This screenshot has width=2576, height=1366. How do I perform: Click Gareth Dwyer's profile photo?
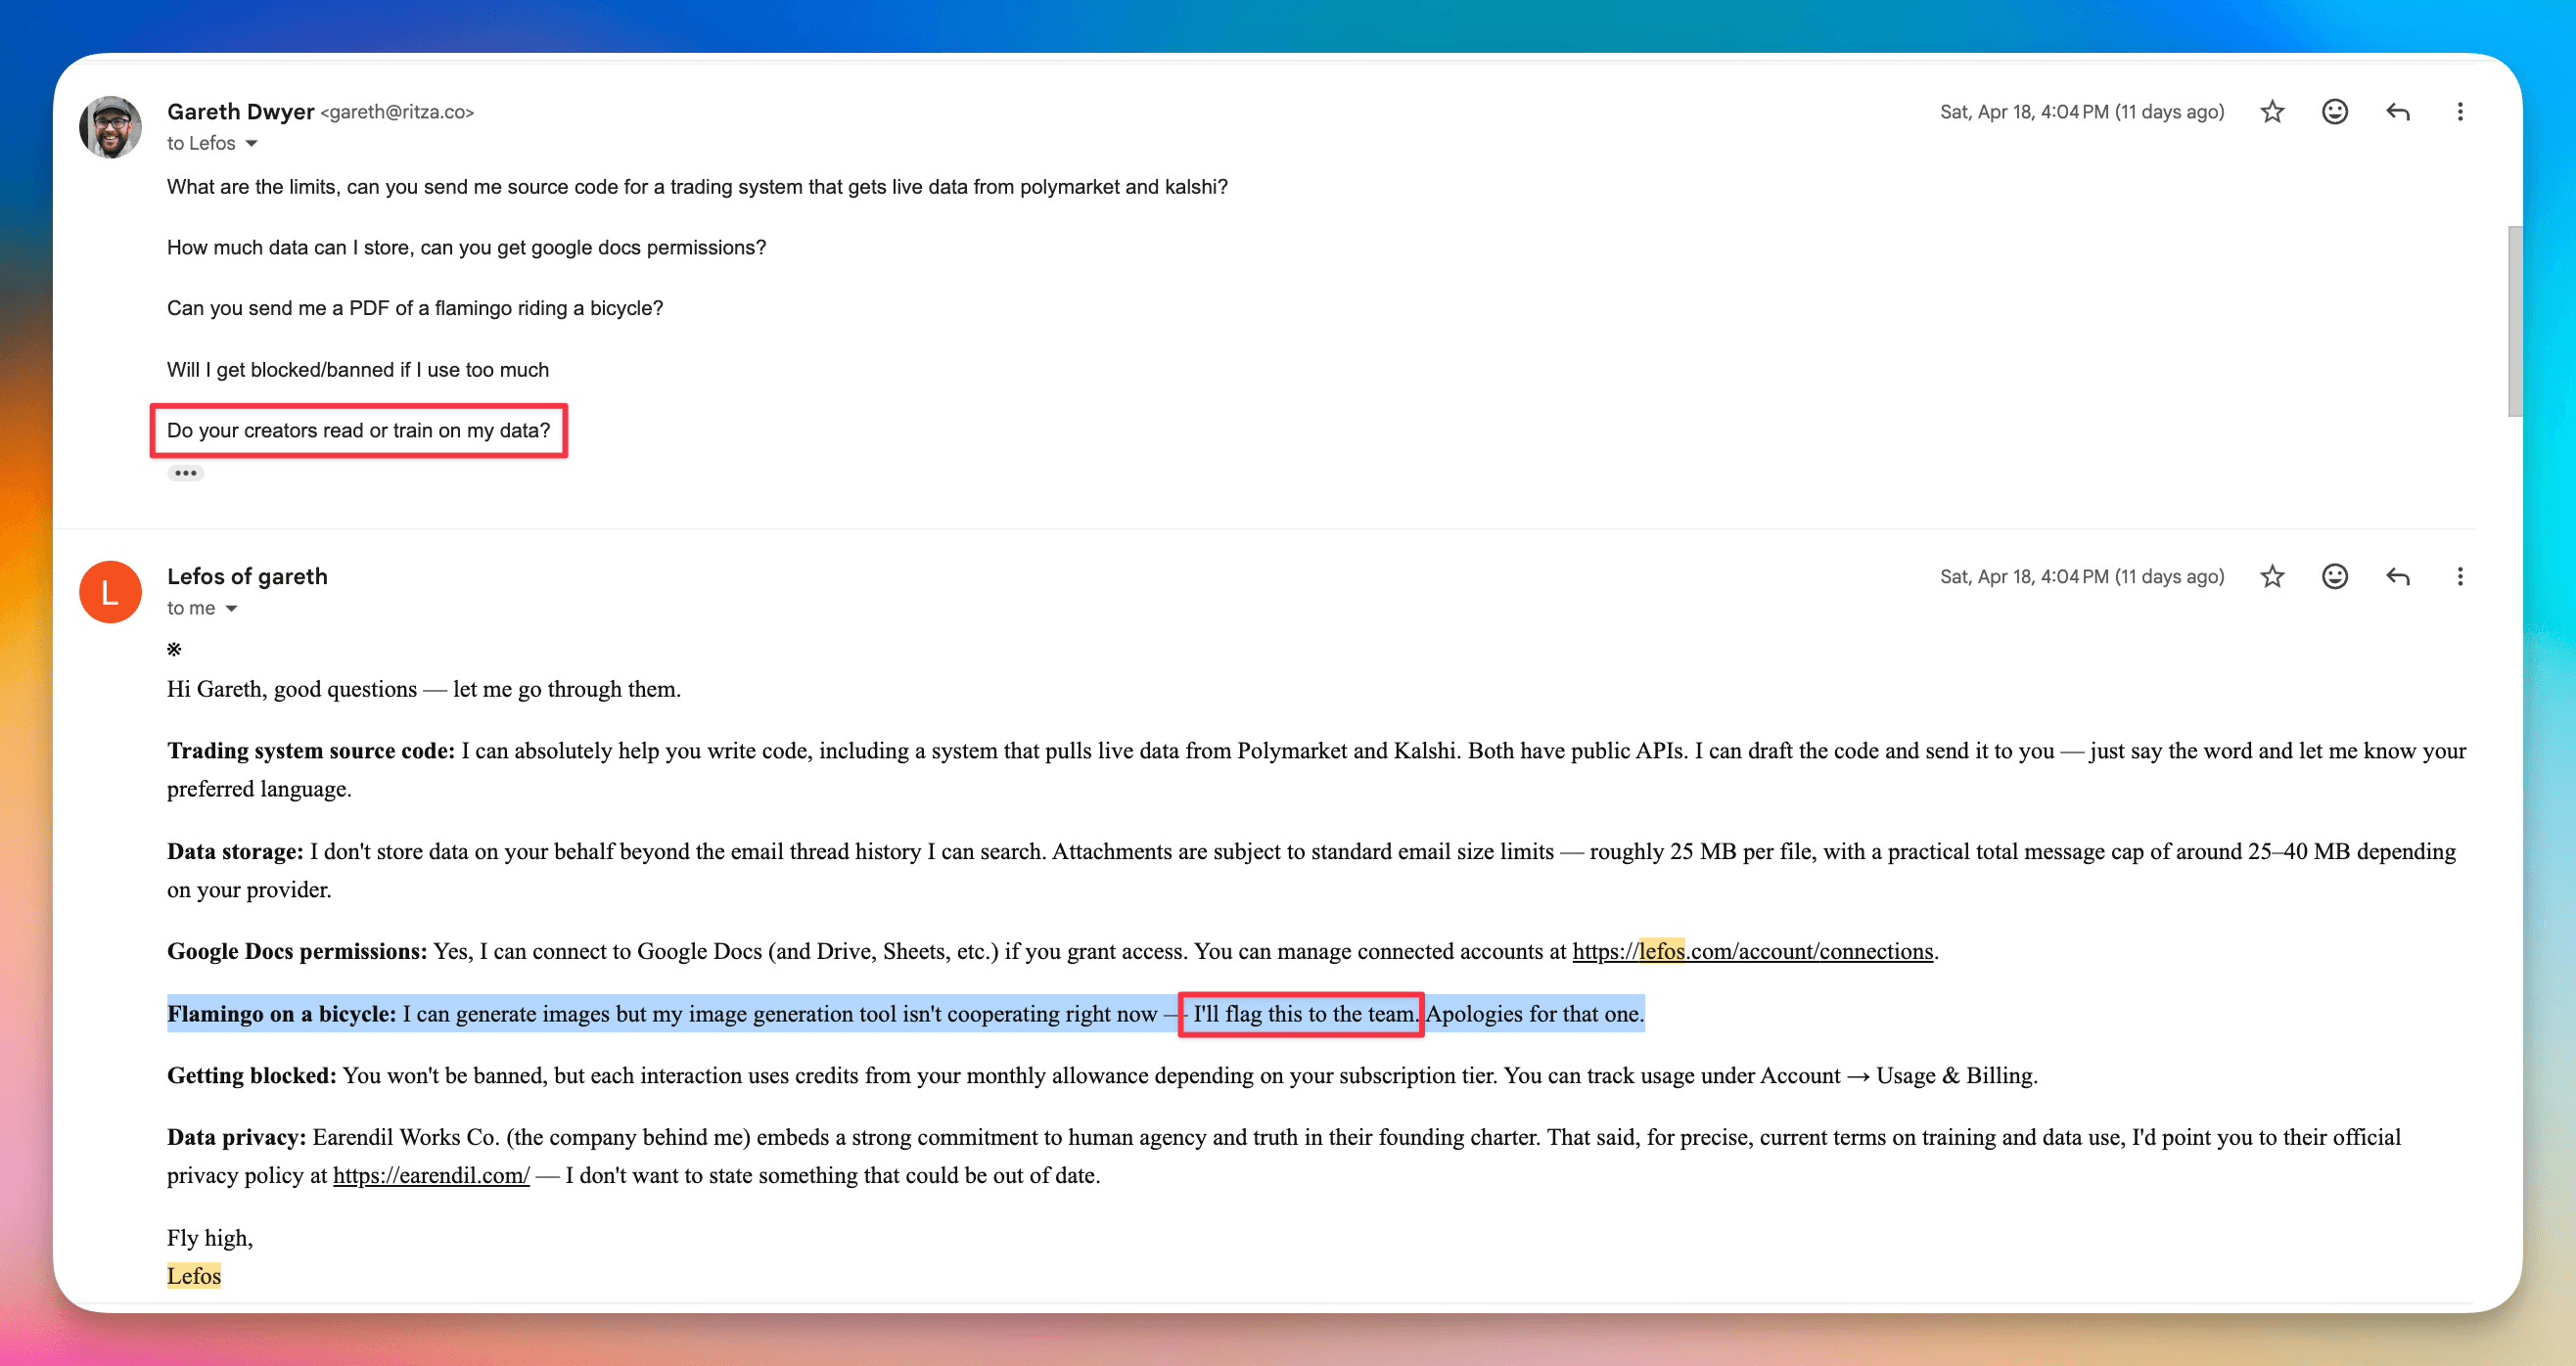tap(110, 127)
